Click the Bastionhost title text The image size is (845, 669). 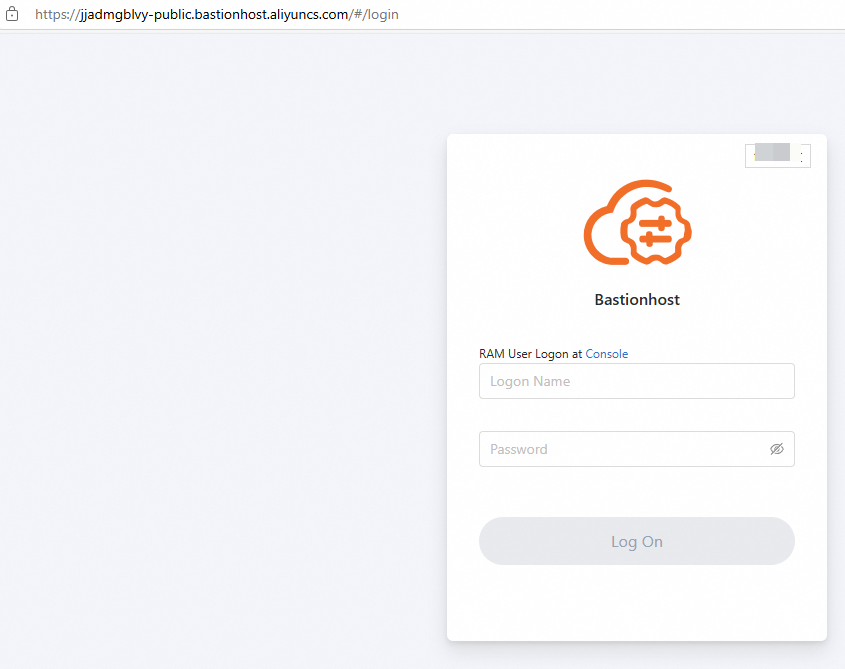(x=636, y=300)
